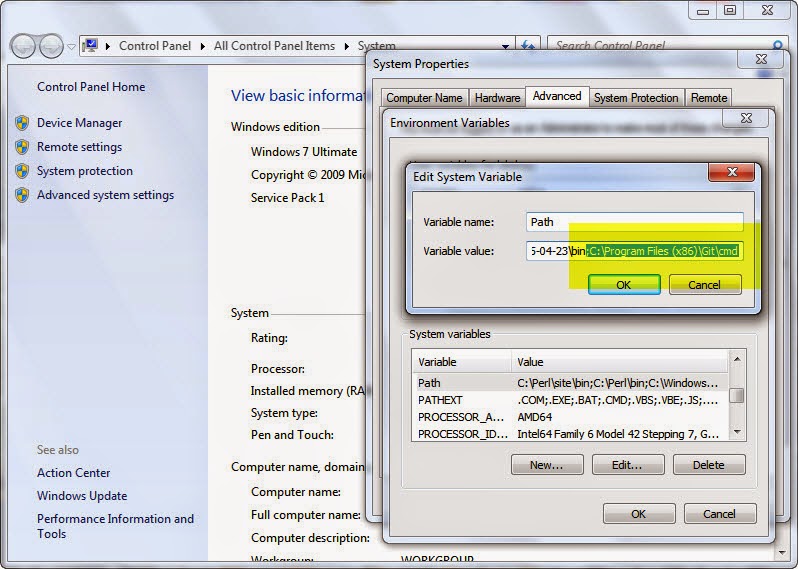Expand the arrow after Control Panel breadcrumb
This screenshot has width=798, height=569.
pyautogui.click(x=203, y=46)
